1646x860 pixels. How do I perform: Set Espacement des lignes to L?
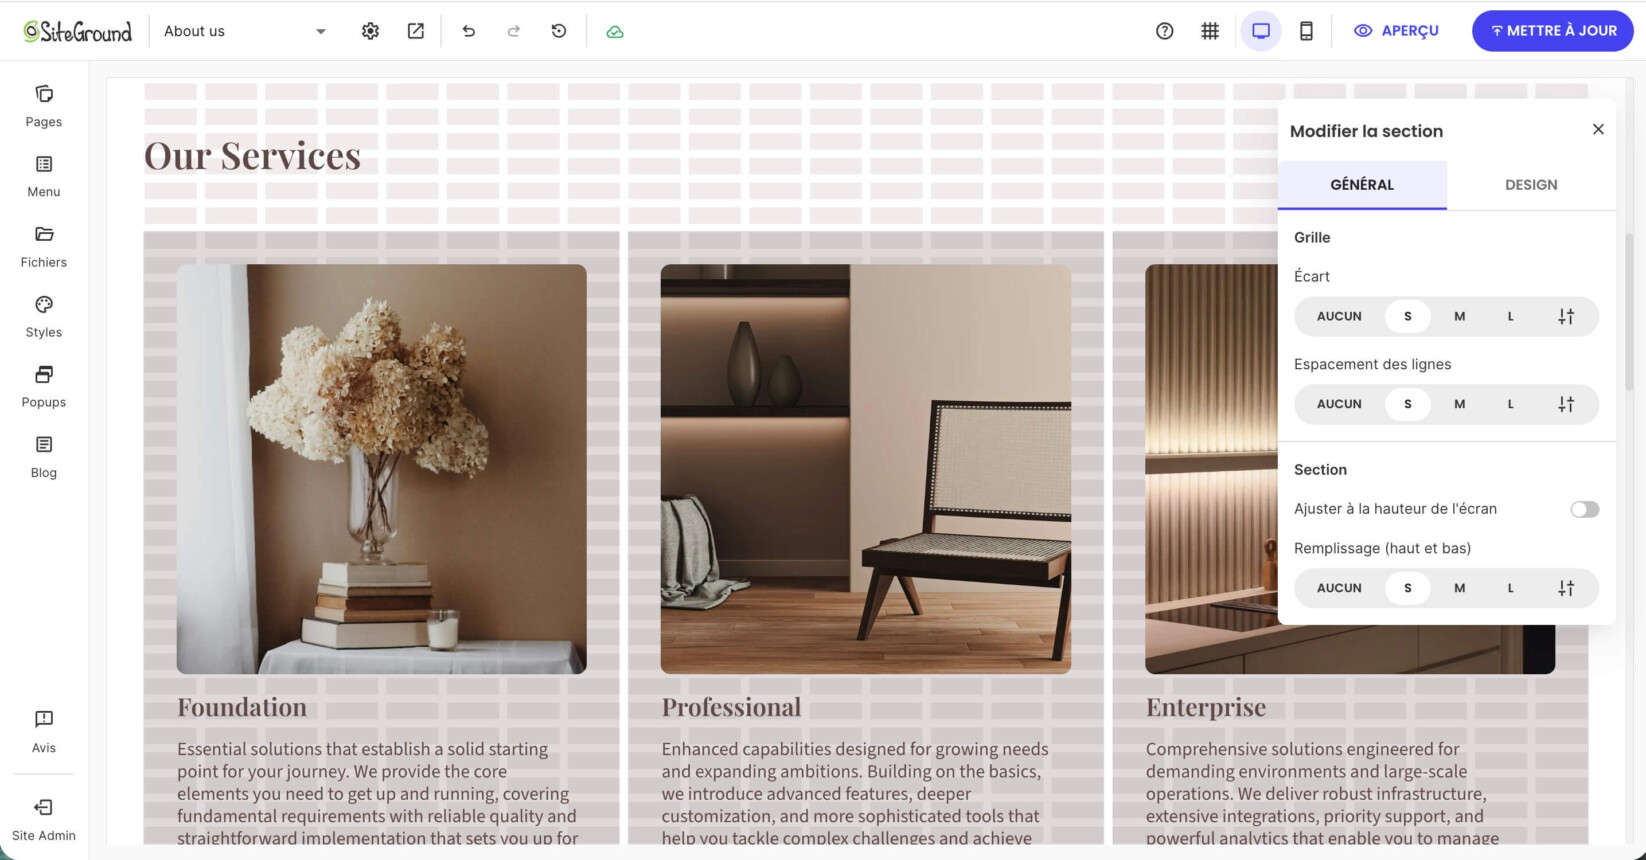1510,404
